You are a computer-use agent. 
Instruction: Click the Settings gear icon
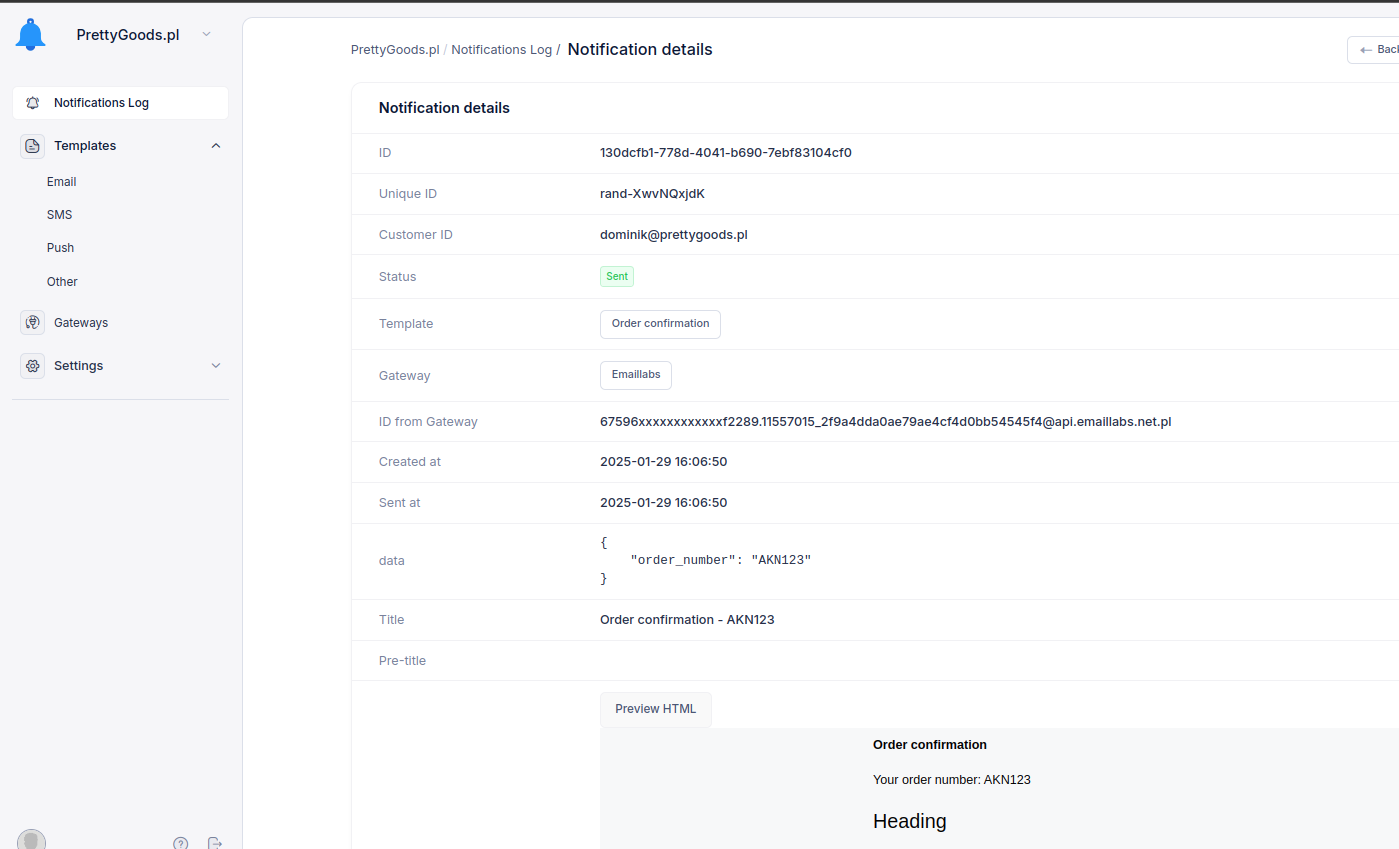click(33, 366)
